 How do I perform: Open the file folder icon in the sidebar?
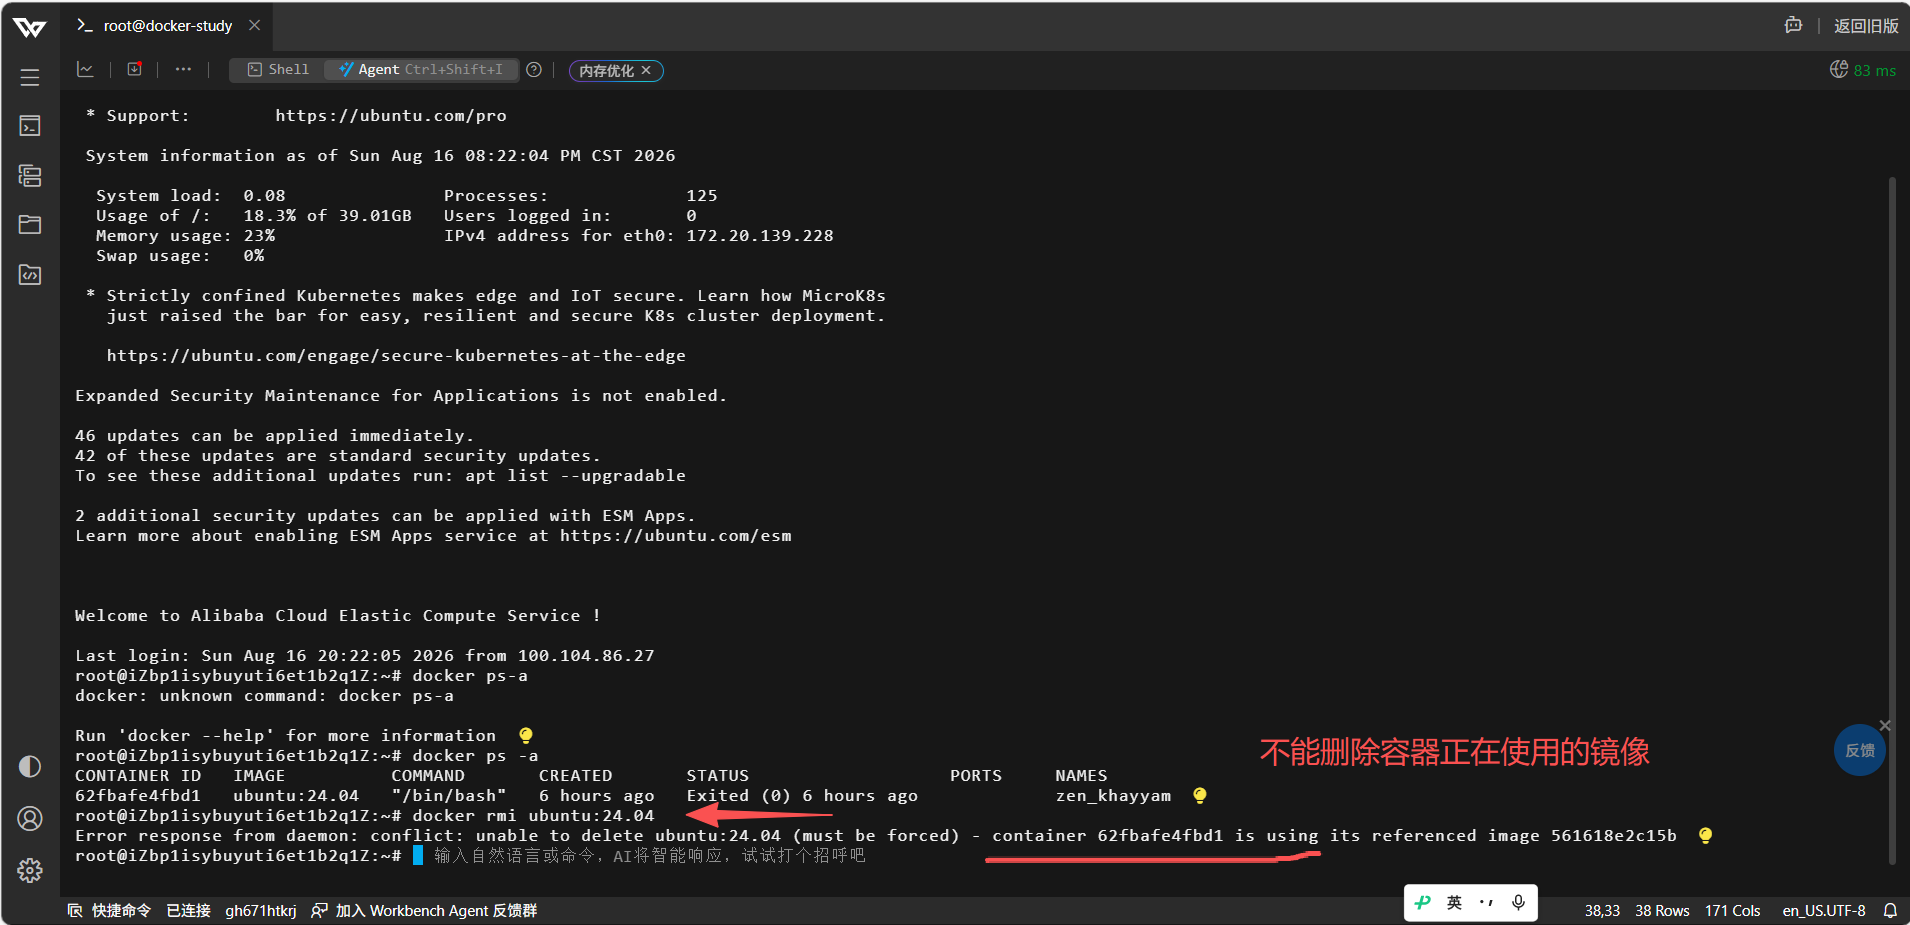click(x=30, y=225)
